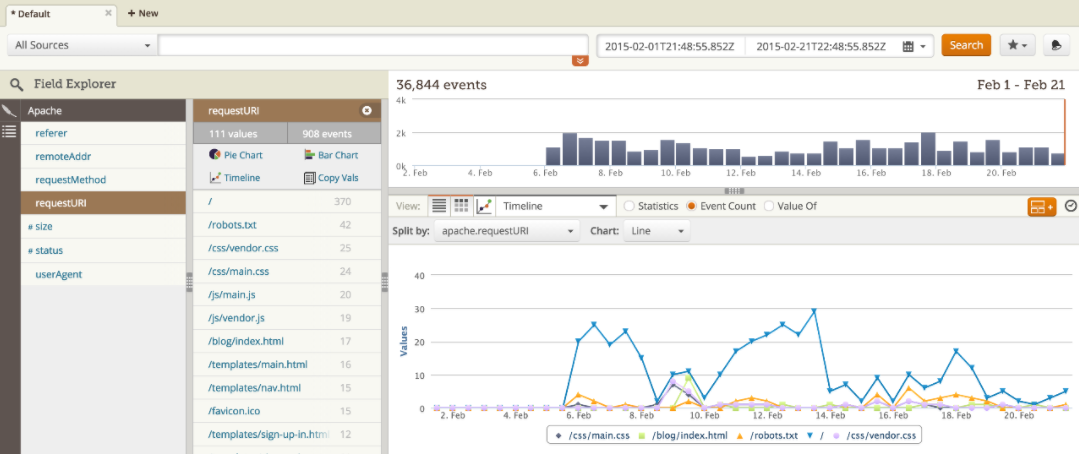
Task: Select the requestURI field
Action: click(x=103, y=204)
